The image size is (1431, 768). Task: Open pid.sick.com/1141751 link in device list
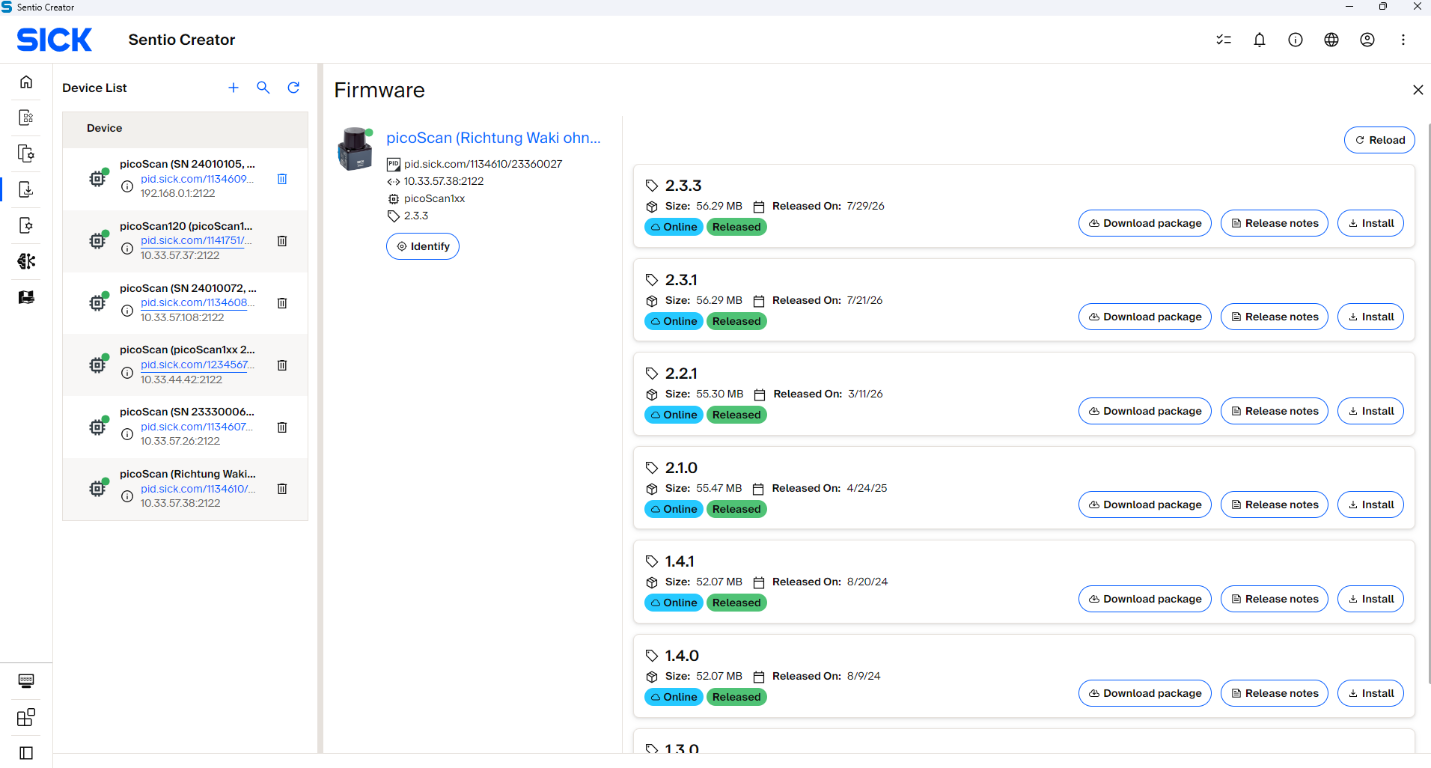point(196,241)
